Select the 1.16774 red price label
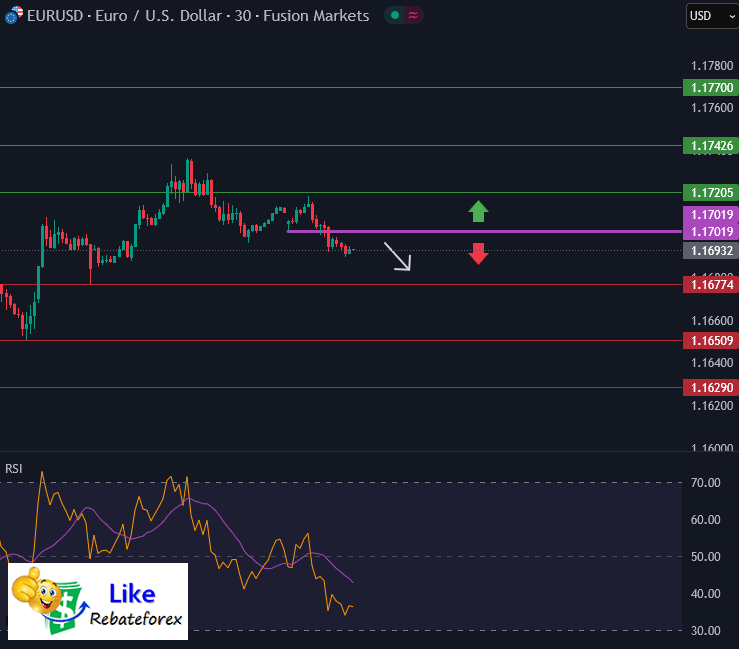 tap(711, 285)
